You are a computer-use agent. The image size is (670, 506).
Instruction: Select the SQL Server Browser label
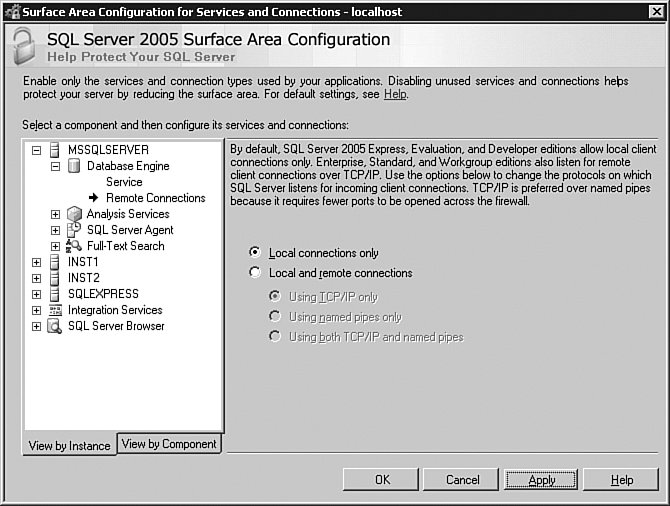(x=116, y=326)
